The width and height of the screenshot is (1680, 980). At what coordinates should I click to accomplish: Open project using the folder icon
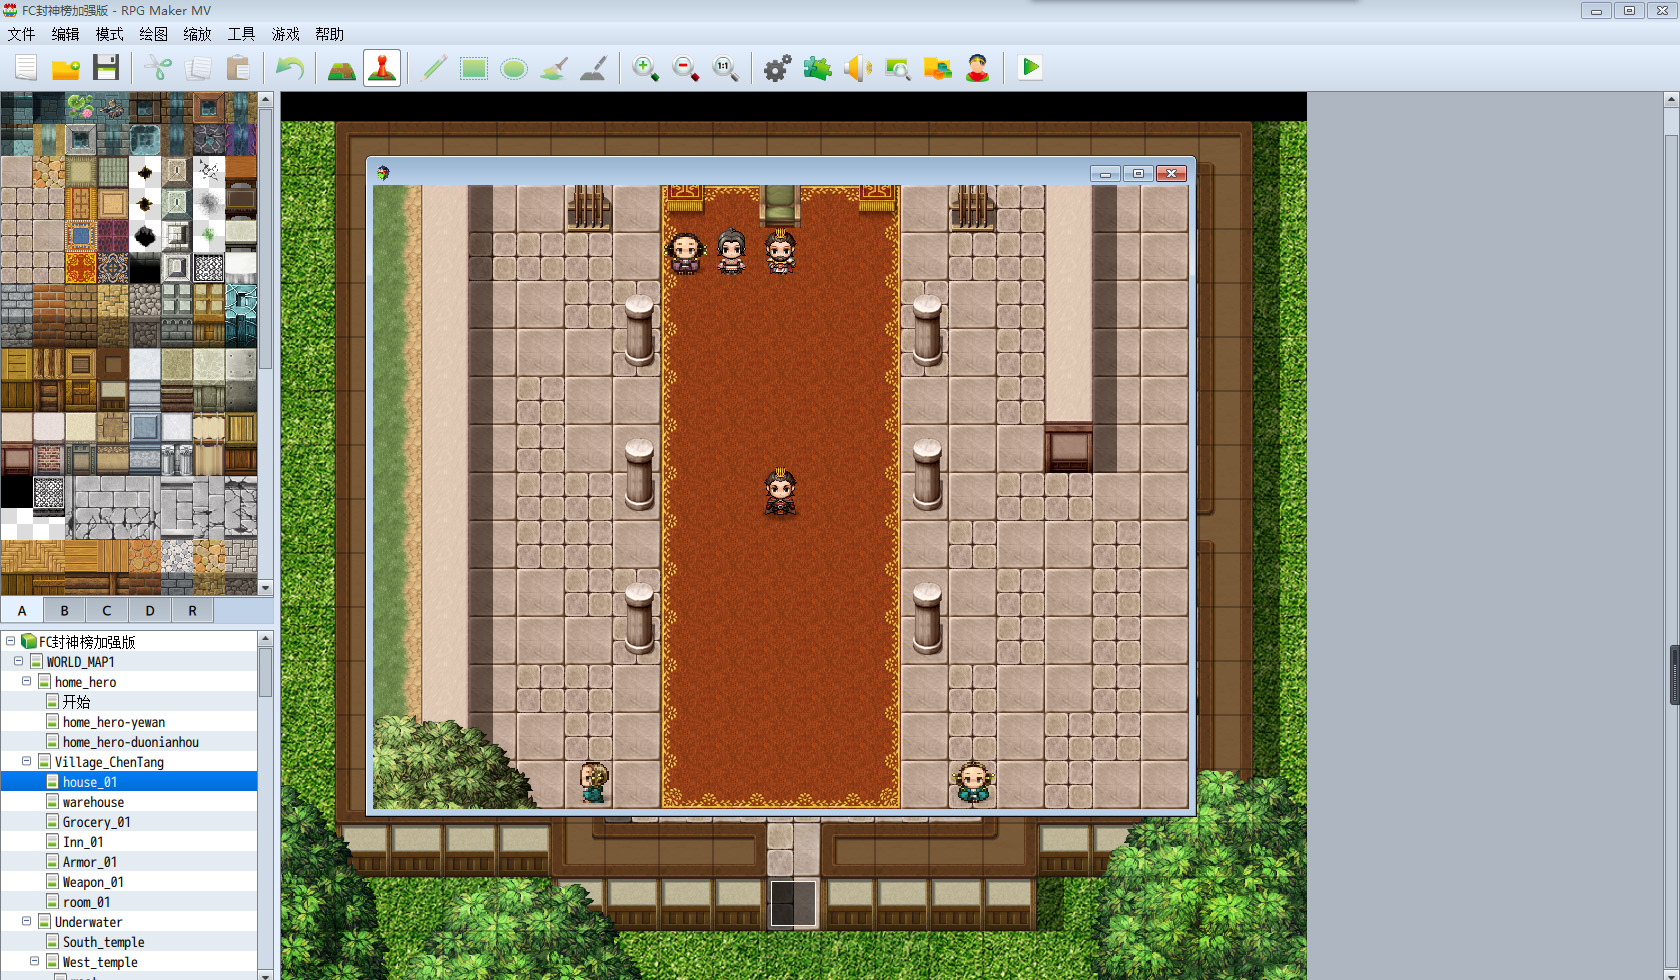(x=66, y=68)
